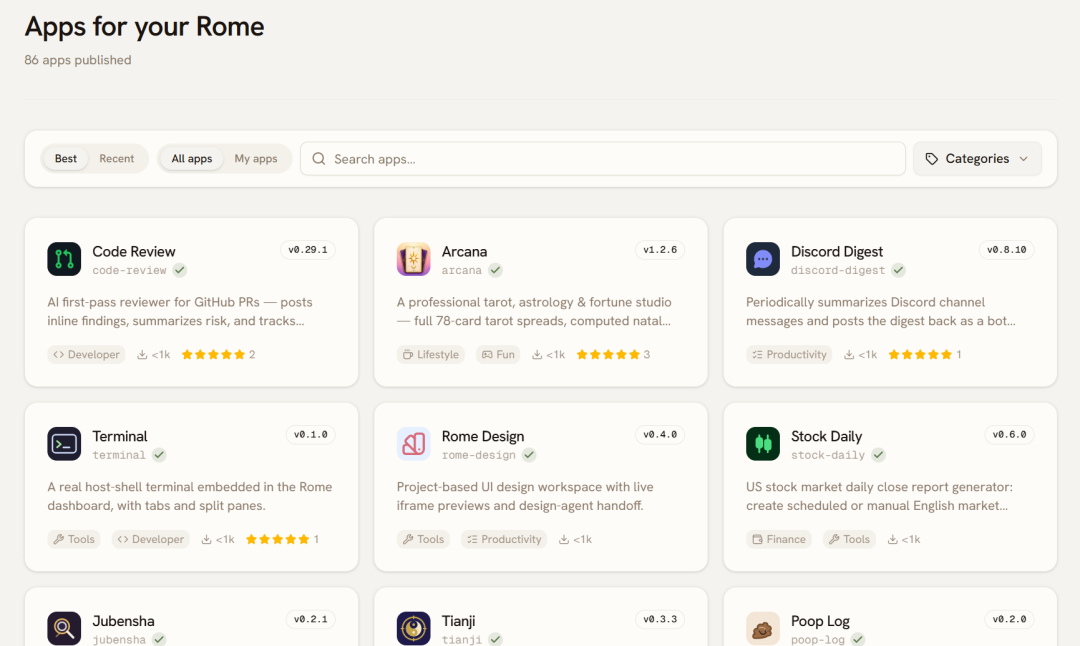Click the download count icon on Stock Daily

(x=892, y=539)
